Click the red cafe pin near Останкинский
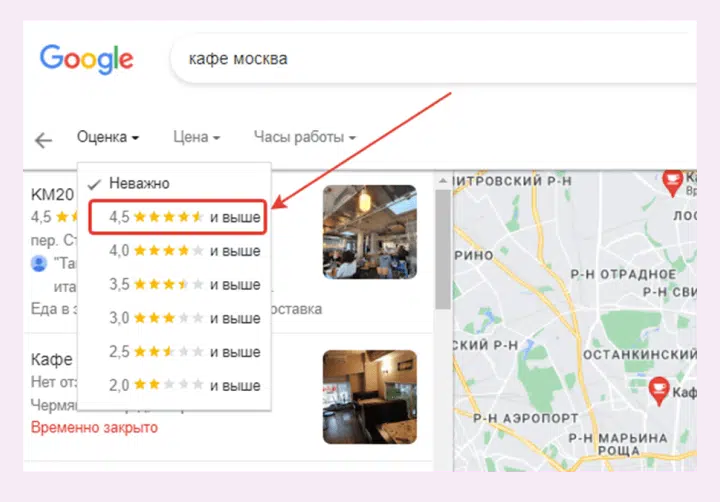The height and width of the screenshot is (502, 720). point(659,391)
